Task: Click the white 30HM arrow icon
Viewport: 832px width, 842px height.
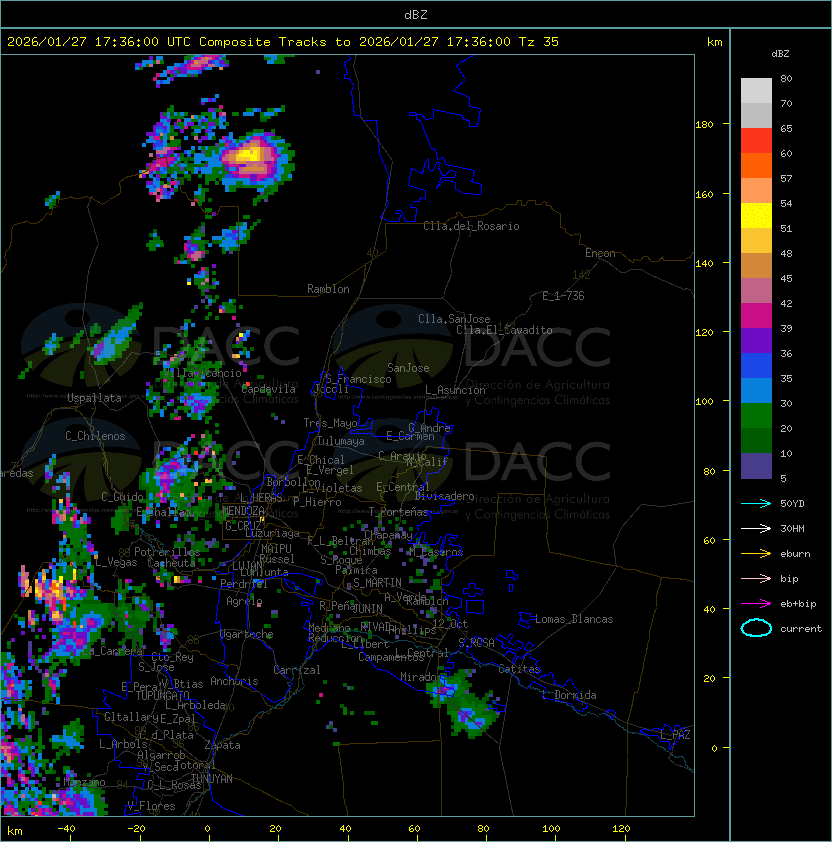Action: [756, 528]
